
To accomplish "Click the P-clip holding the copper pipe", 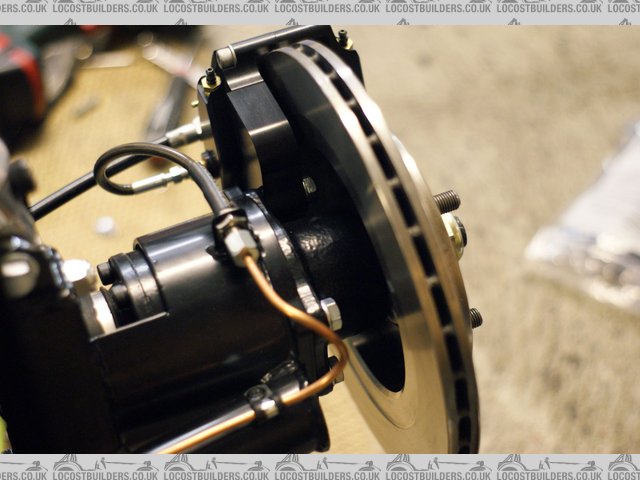I will [262, 402].
